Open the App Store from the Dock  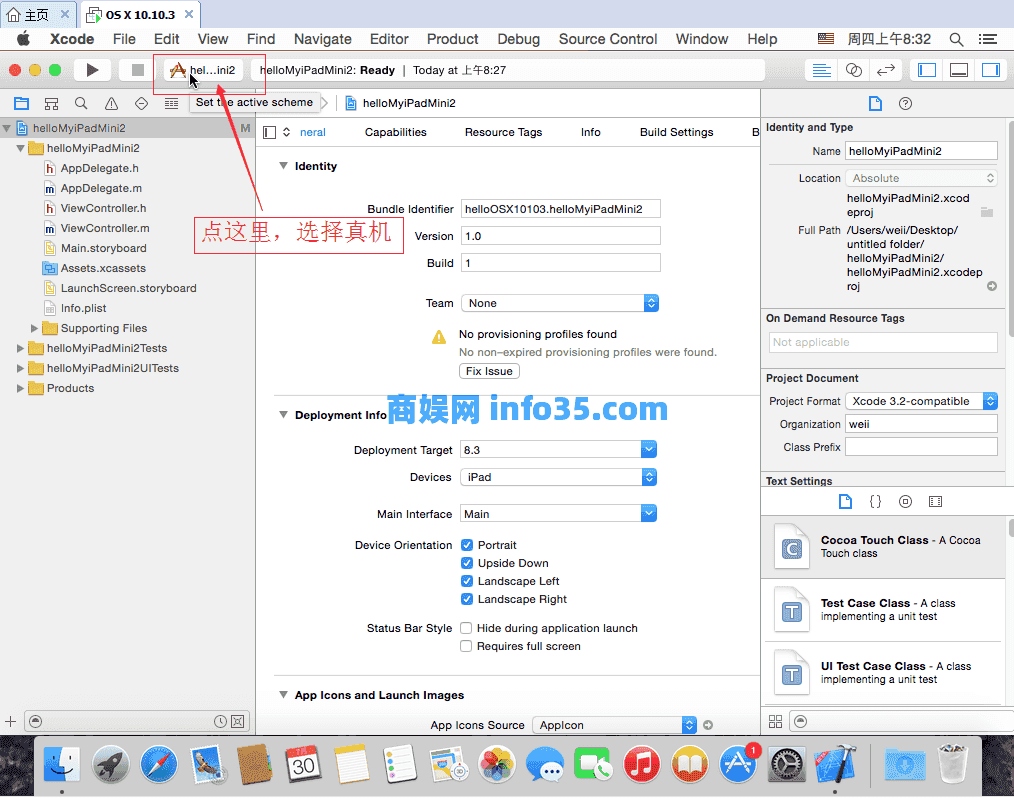[x=738, y=764]
